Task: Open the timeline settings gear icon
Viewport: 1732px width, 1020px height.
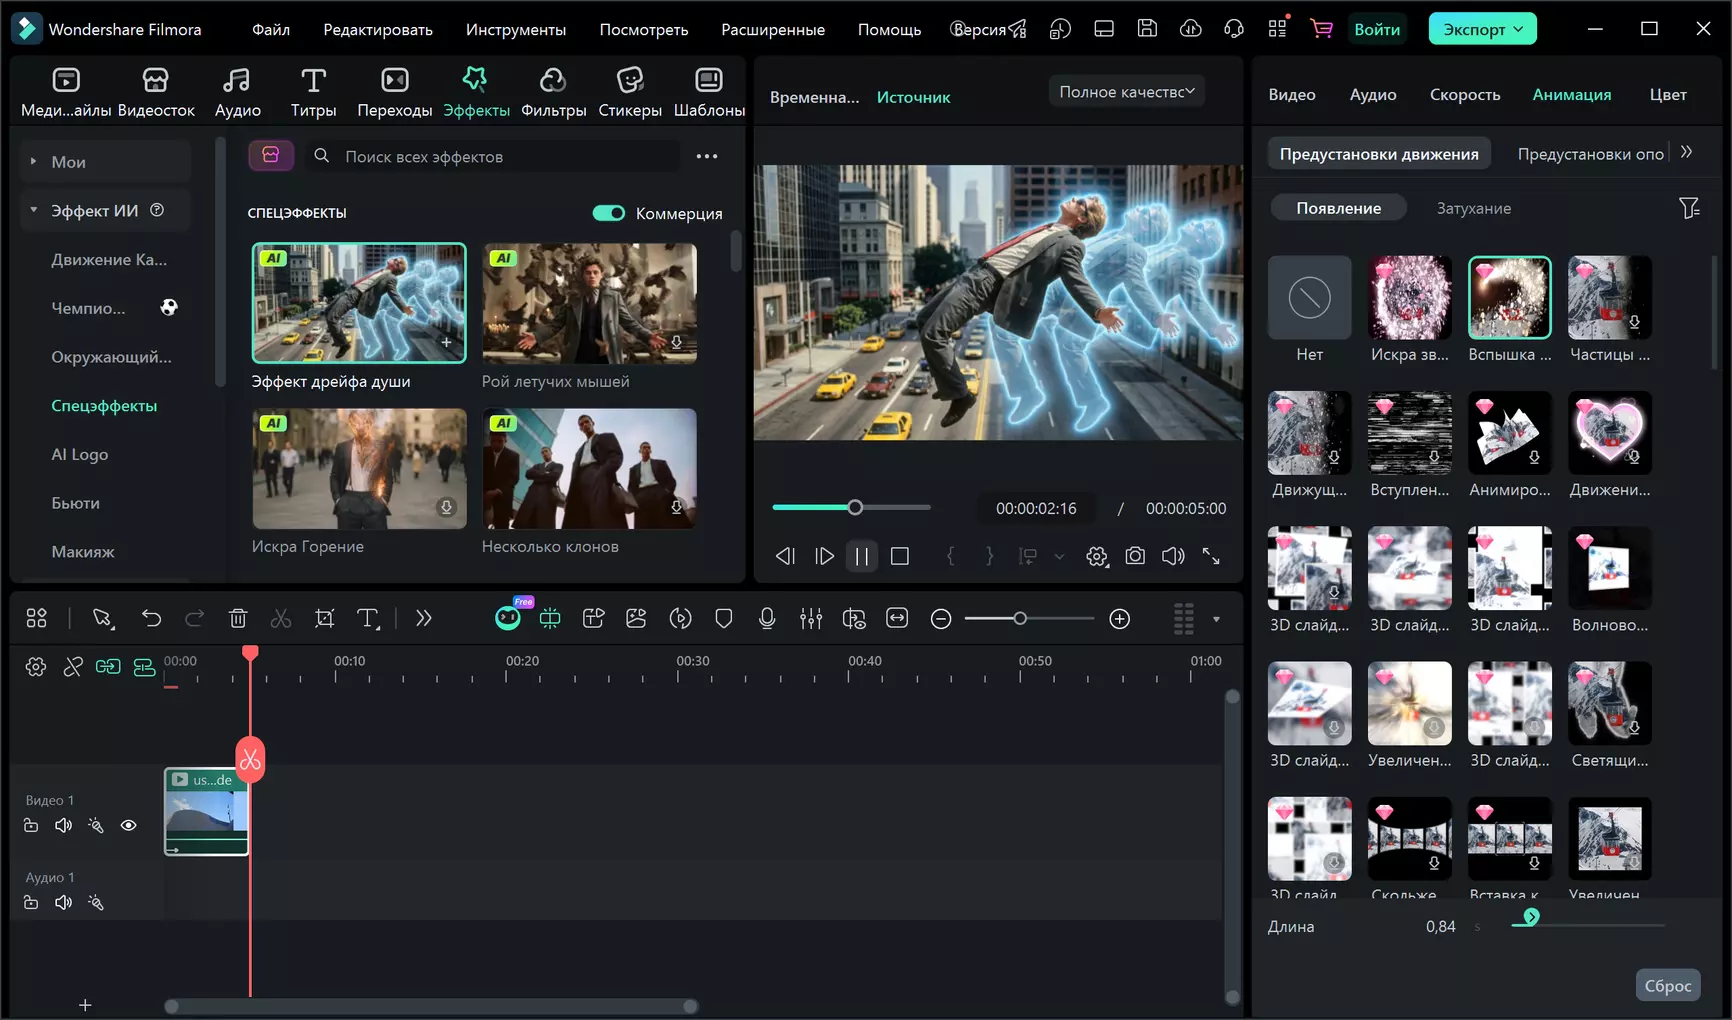Action: tap(36, 667)
